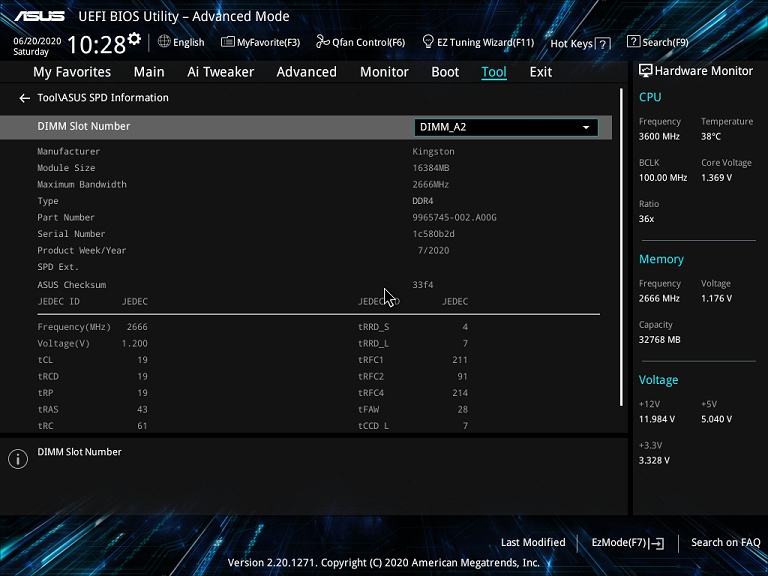Click the tRAS value 43 row

pos(92,409)
